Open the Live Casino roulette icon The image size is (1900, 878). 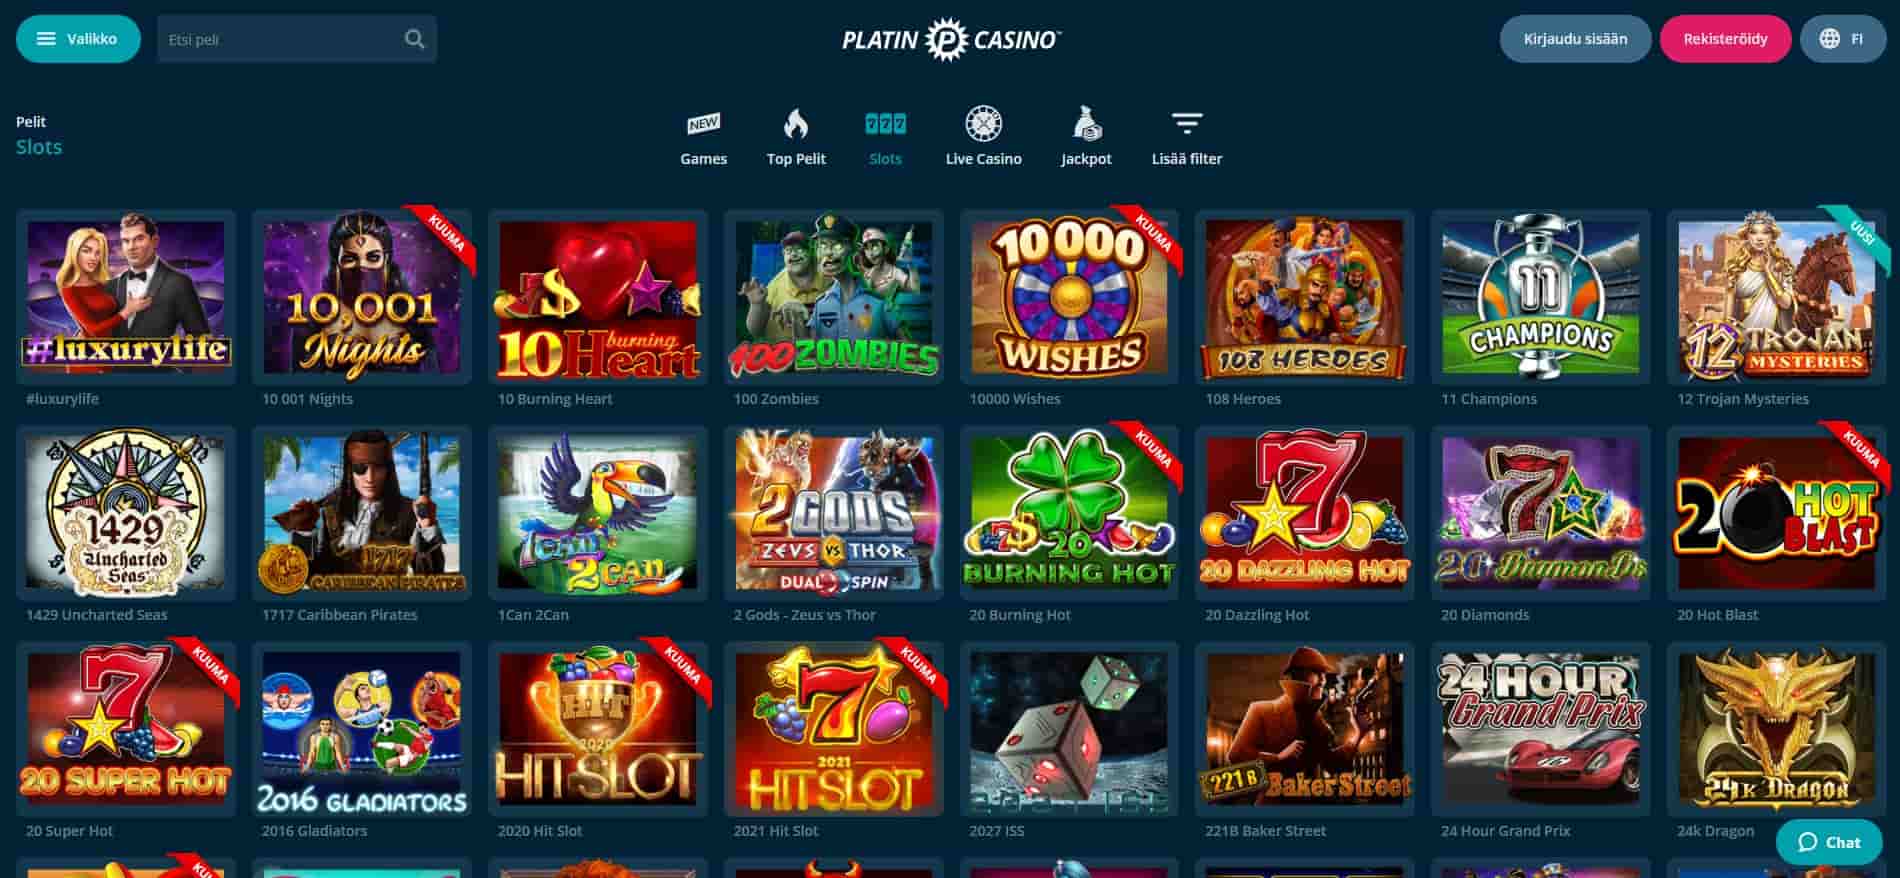[983, 124]
